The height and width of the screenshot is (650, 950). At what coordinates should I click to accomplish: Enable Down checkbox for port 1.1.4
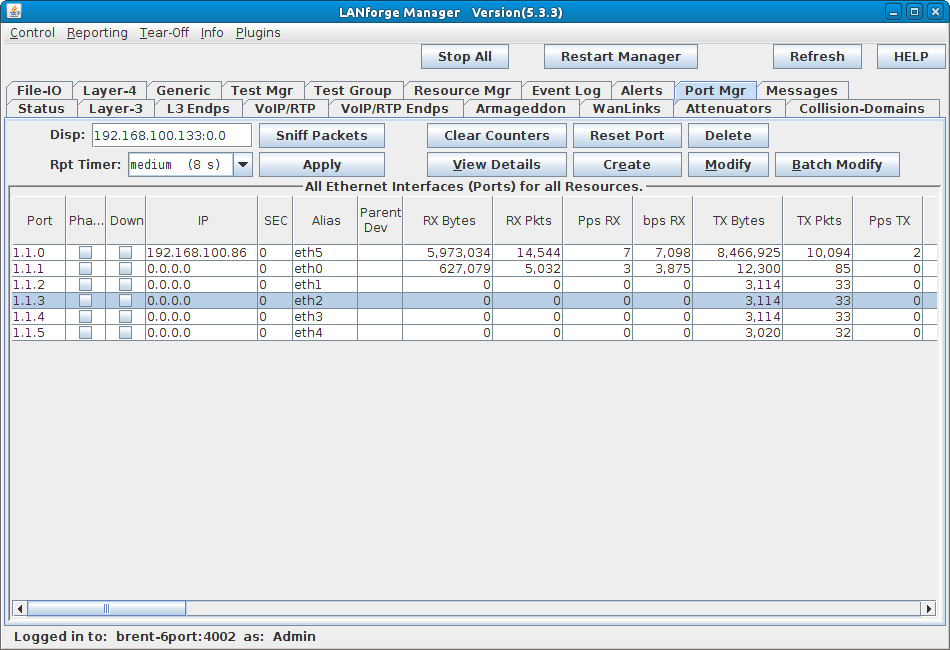pos(125,317)
